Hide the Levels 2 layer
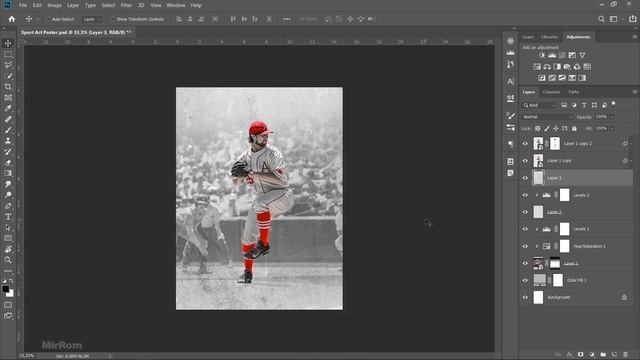 coord(525,195)
